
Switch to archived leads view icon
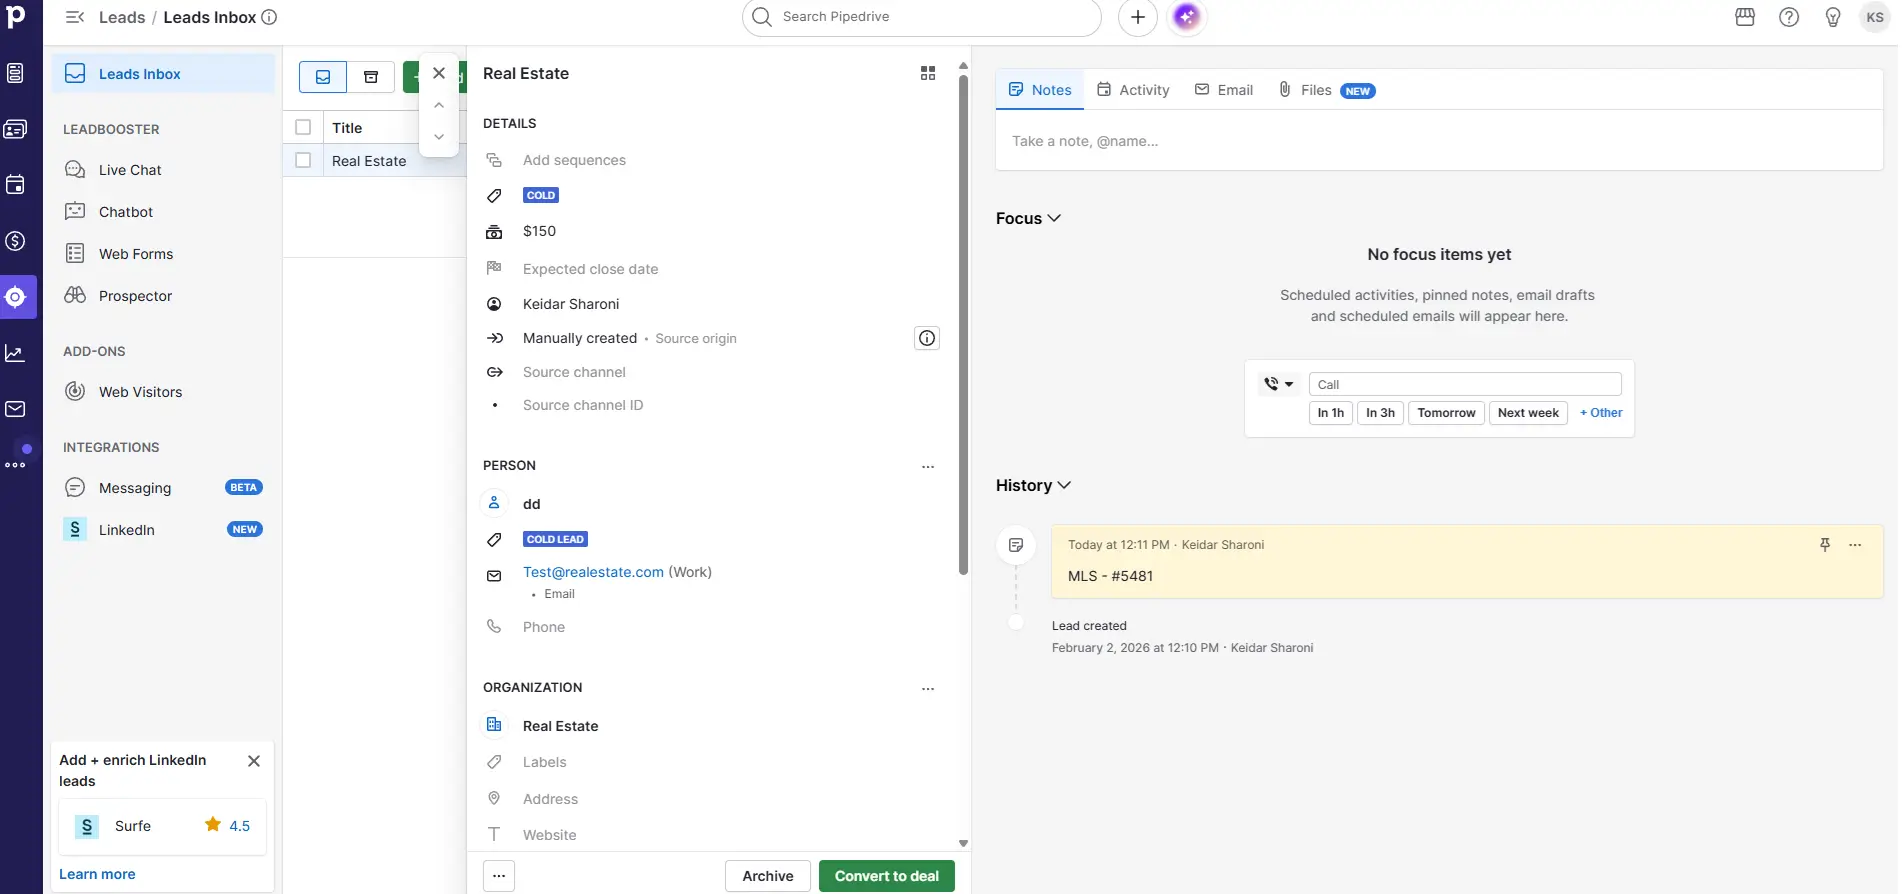pos(371,77)
